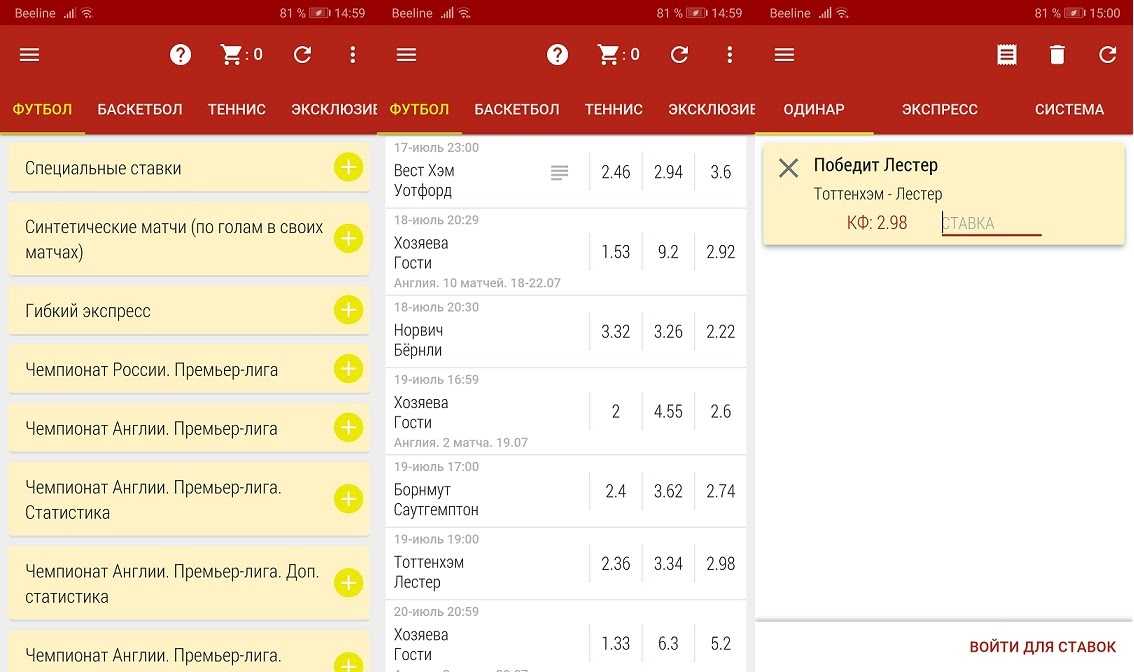Expand Чемпионат Англии. Премьер-лига plus
This screenshot has height=672, width=1134.
point(348,427)
